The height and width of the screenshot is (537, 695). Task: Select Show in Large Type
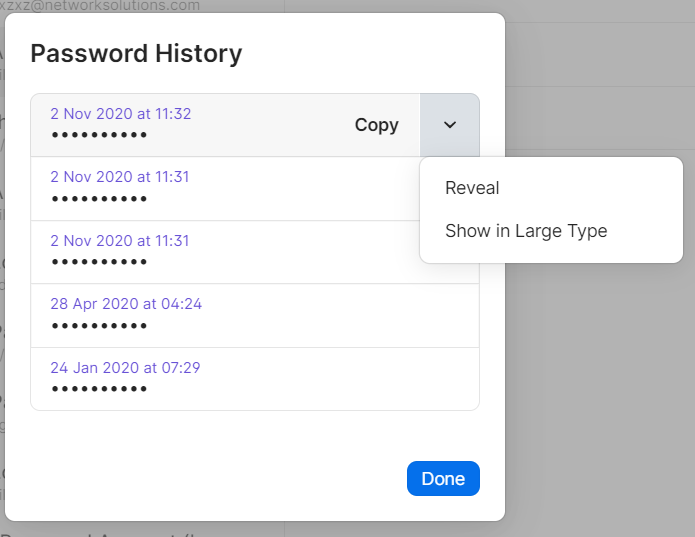coord(526,231)
